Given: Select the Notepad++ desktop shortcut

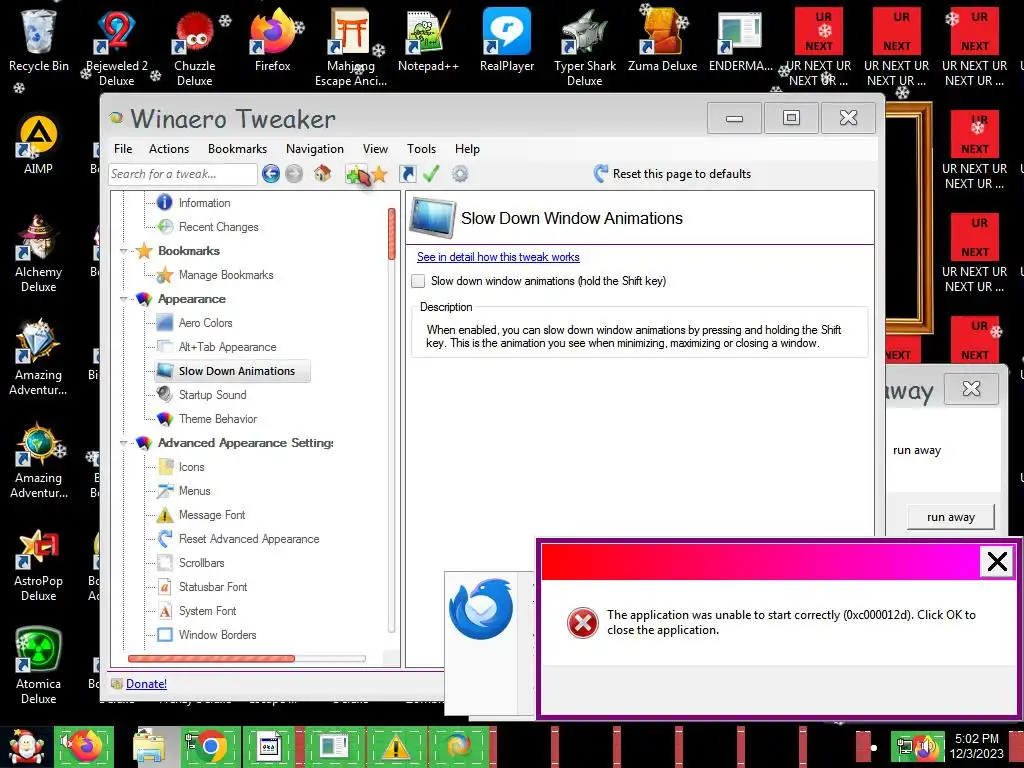Looking at the screenshot, I should [x=428, y=41].
